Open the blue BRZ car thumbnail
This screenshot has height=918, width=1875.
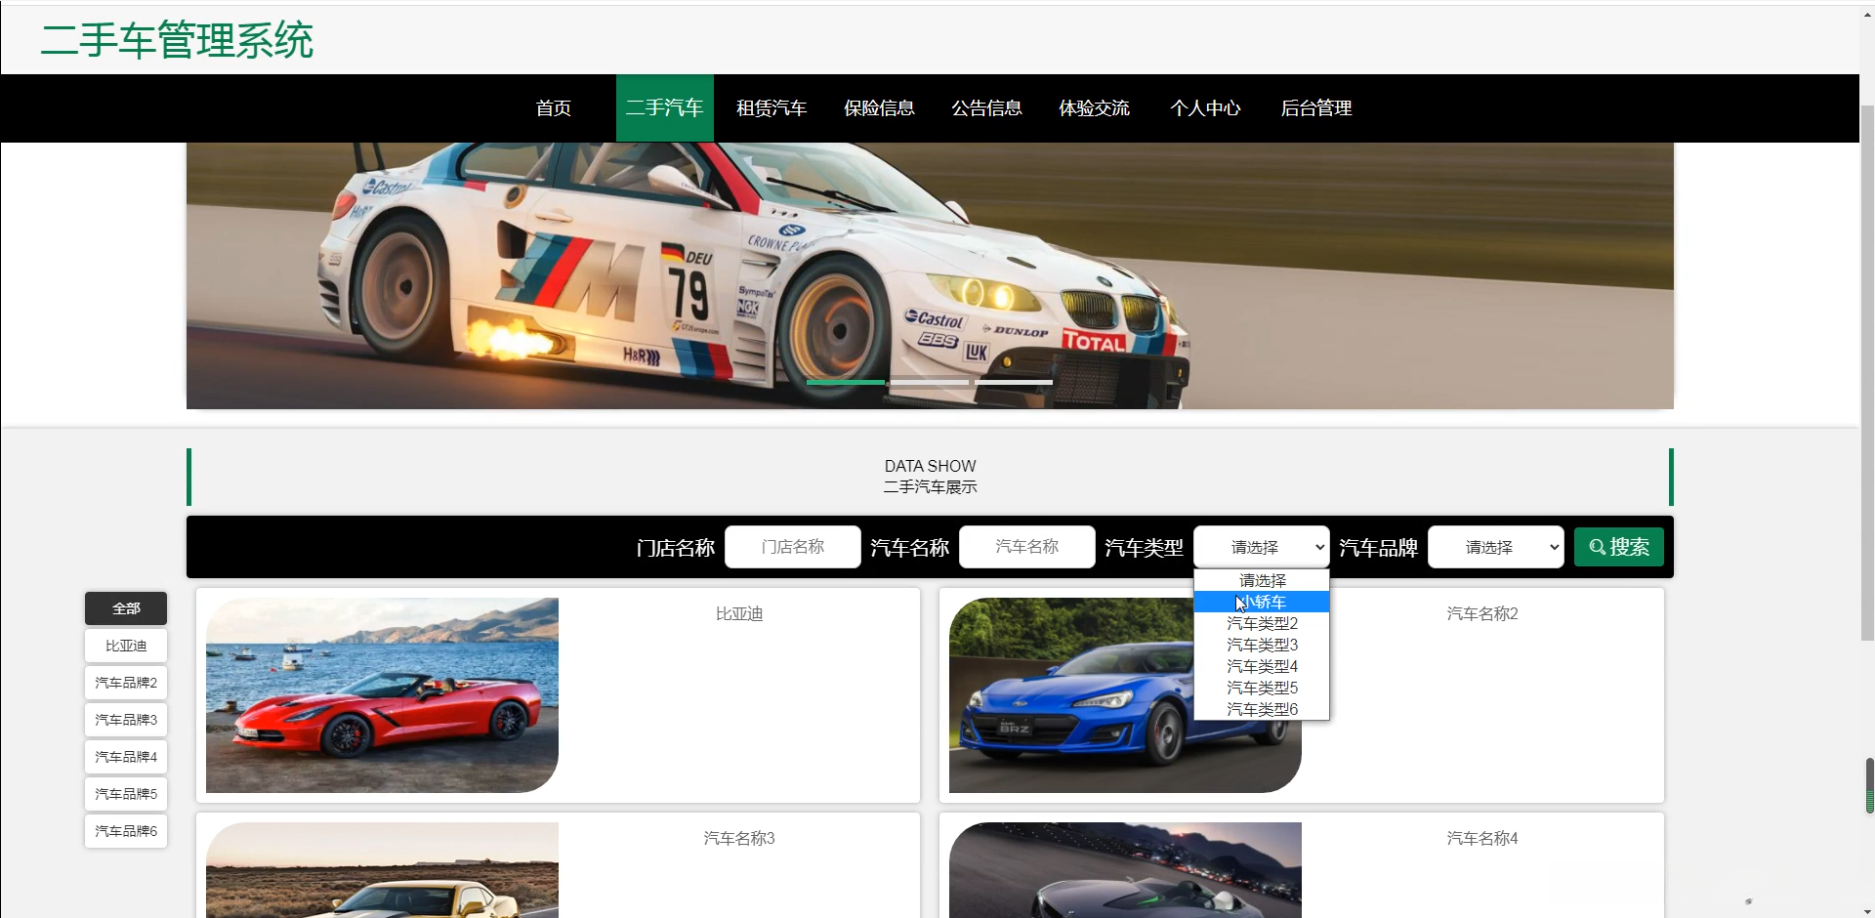(1125, 695)
